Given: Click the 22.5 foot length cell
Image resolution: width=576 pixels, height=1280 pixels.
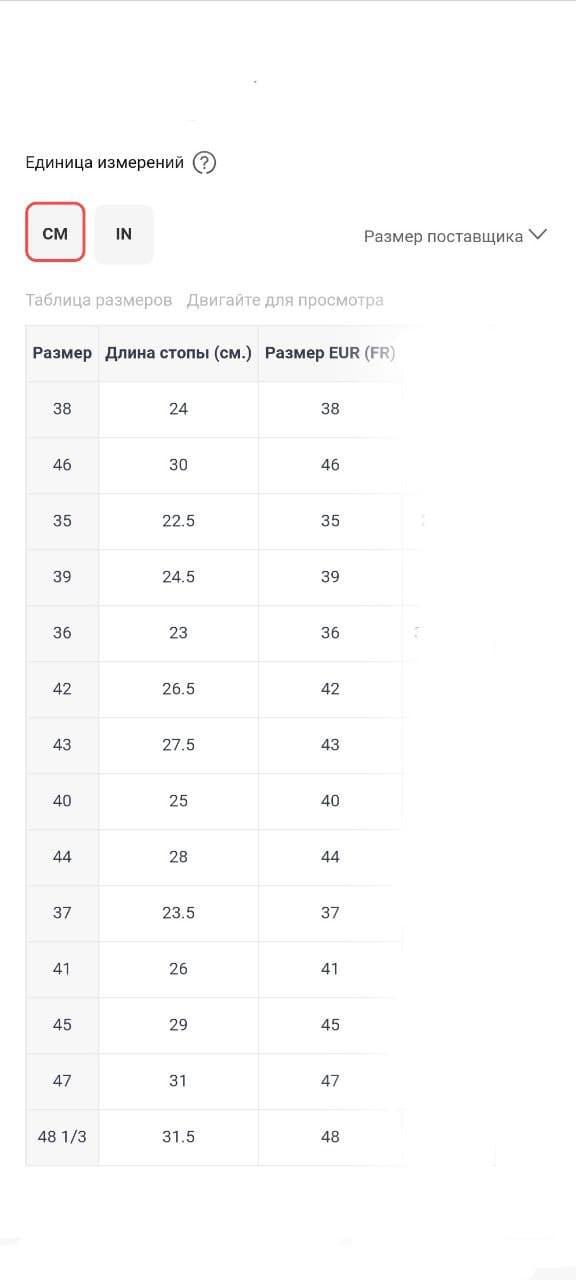Looking at the screenshot, I should tap(178, 521).
